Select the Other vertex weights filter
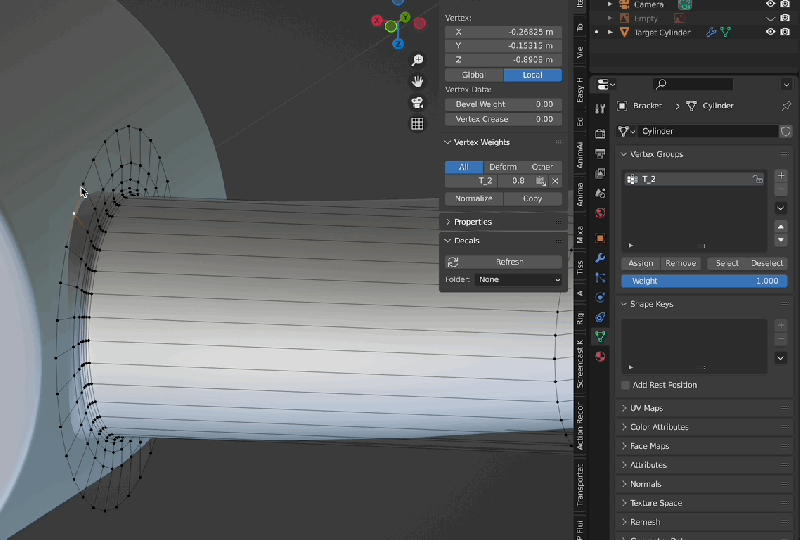Screen dimensions: 800x540 coord(542,167)
